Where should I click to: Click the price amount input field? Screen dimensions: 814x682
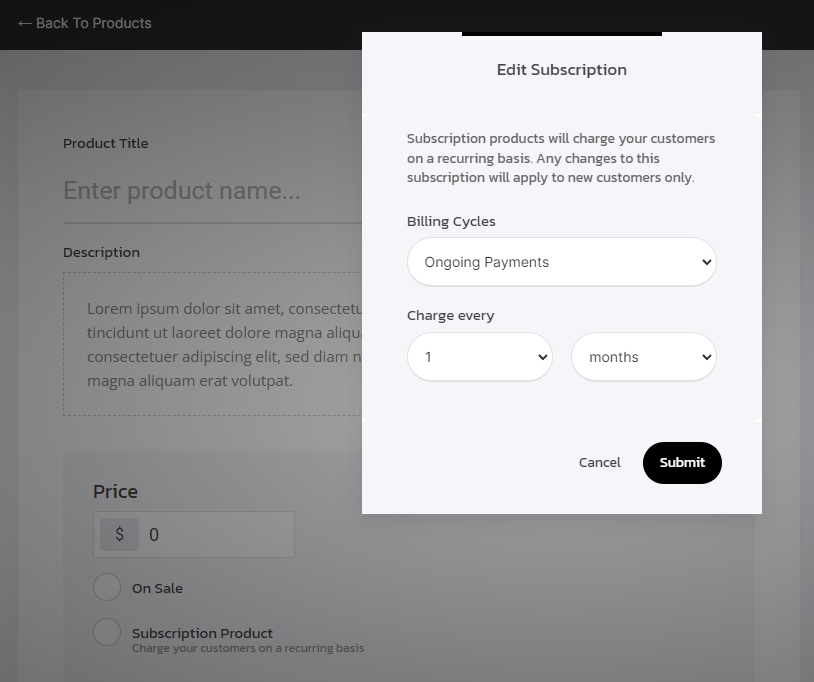[215, 535]
